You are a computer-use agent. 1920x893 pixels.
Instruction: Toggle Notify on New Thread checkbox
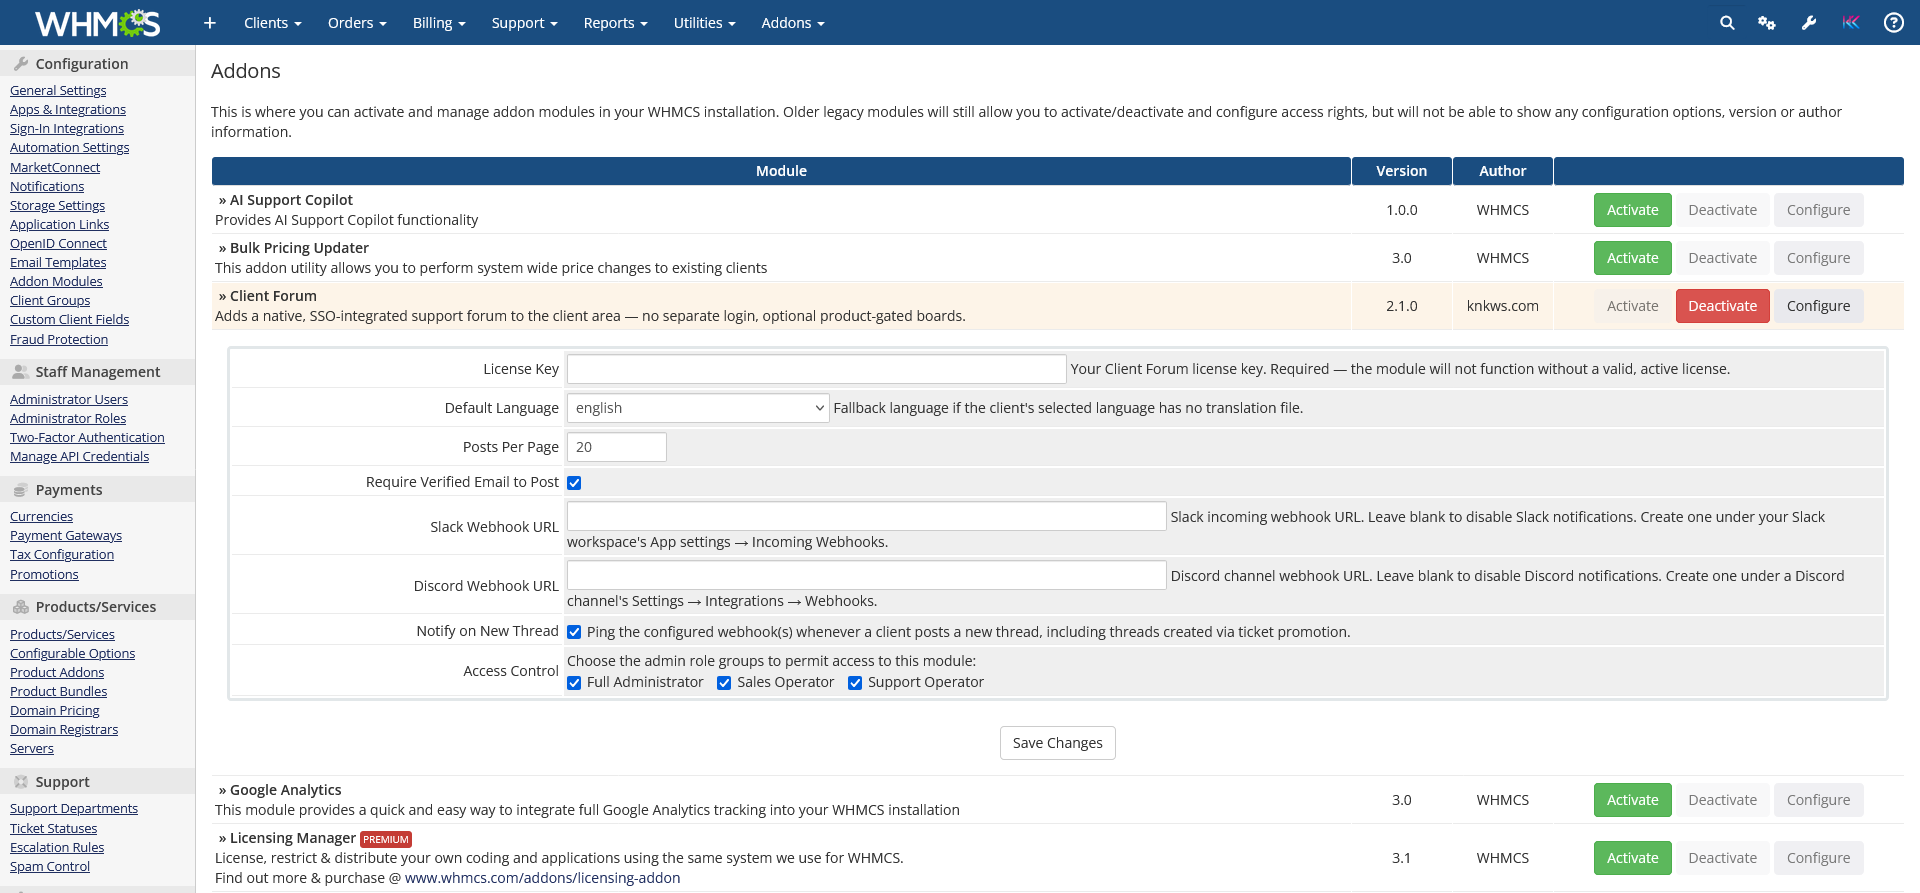pos(574,632)
